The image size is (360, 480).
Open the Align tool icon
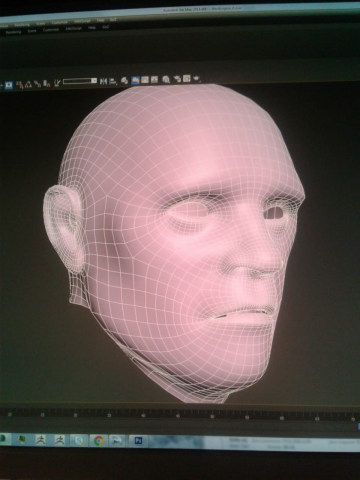point(113,81)
